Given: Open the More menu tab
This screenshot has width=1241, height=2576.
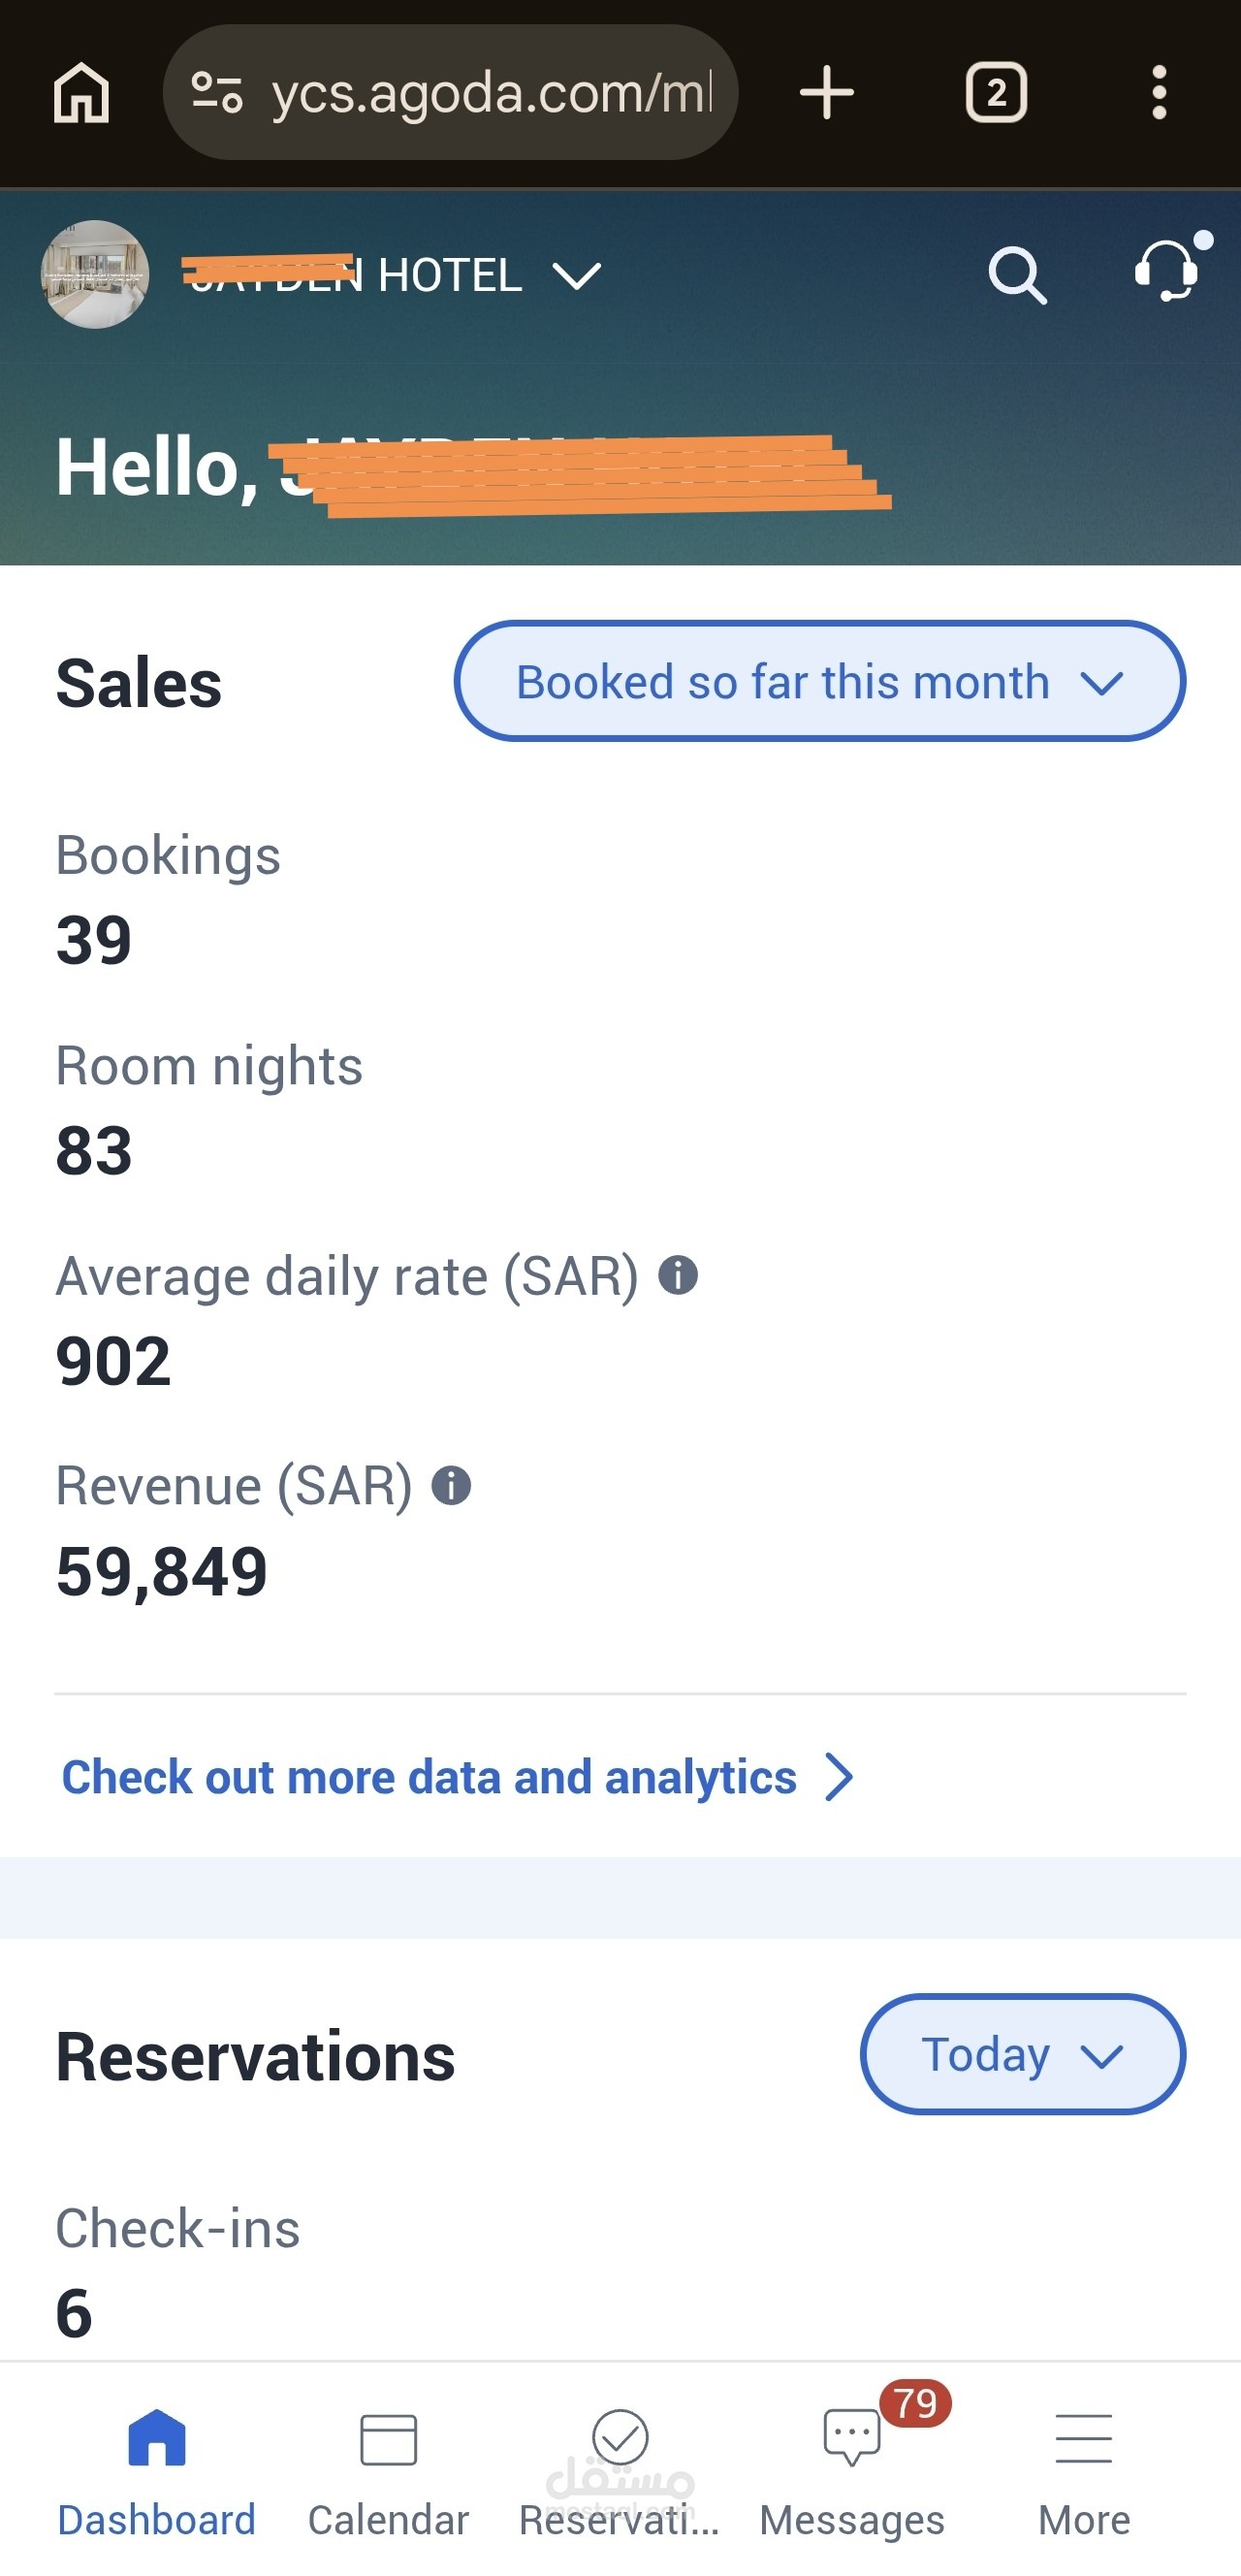Looking at the screenshot, I should click(x=1084, y=2472).
